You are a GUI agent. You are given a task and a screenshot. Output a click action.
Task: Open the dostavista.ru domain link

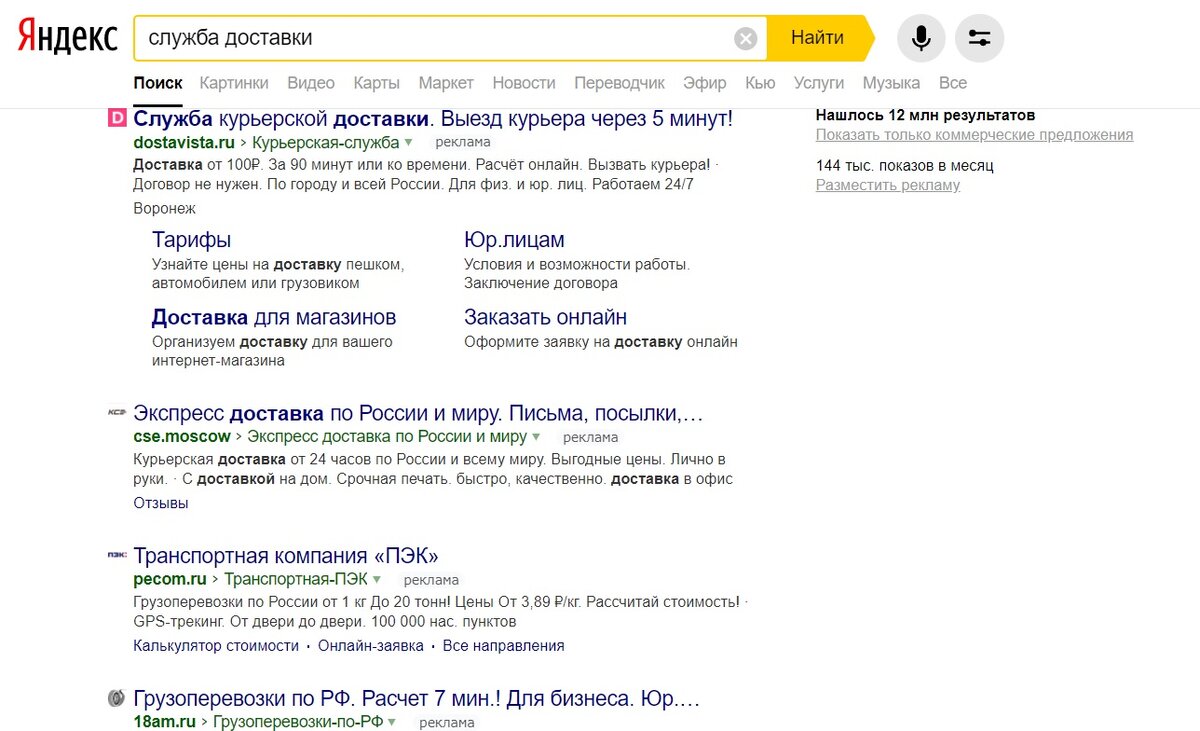pyautogui.click(x=184, y=142)
